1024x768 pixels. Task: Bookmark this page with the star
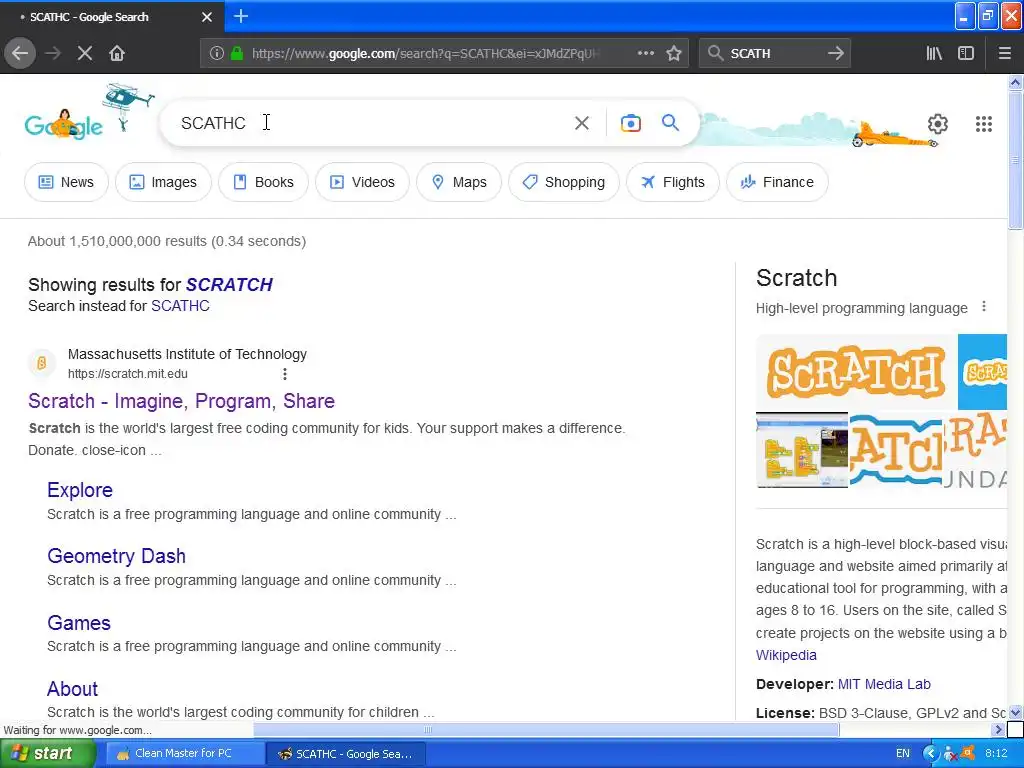[674, 53]
